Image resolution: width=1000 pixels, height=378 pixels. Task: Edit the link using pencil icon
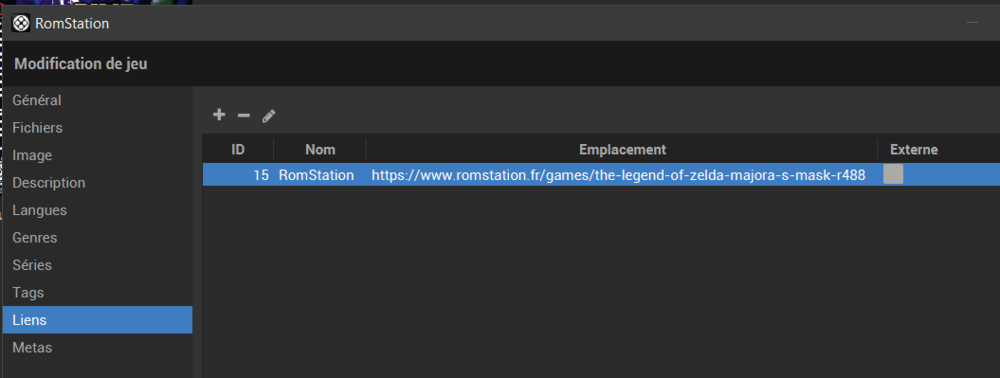(x=268, y=115)
